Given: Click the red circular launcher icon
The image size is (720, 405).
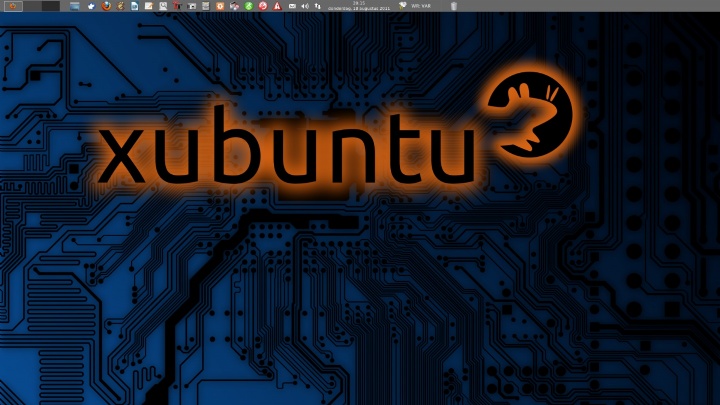Looking at the screenshot, I should click(x=263, y=6).
